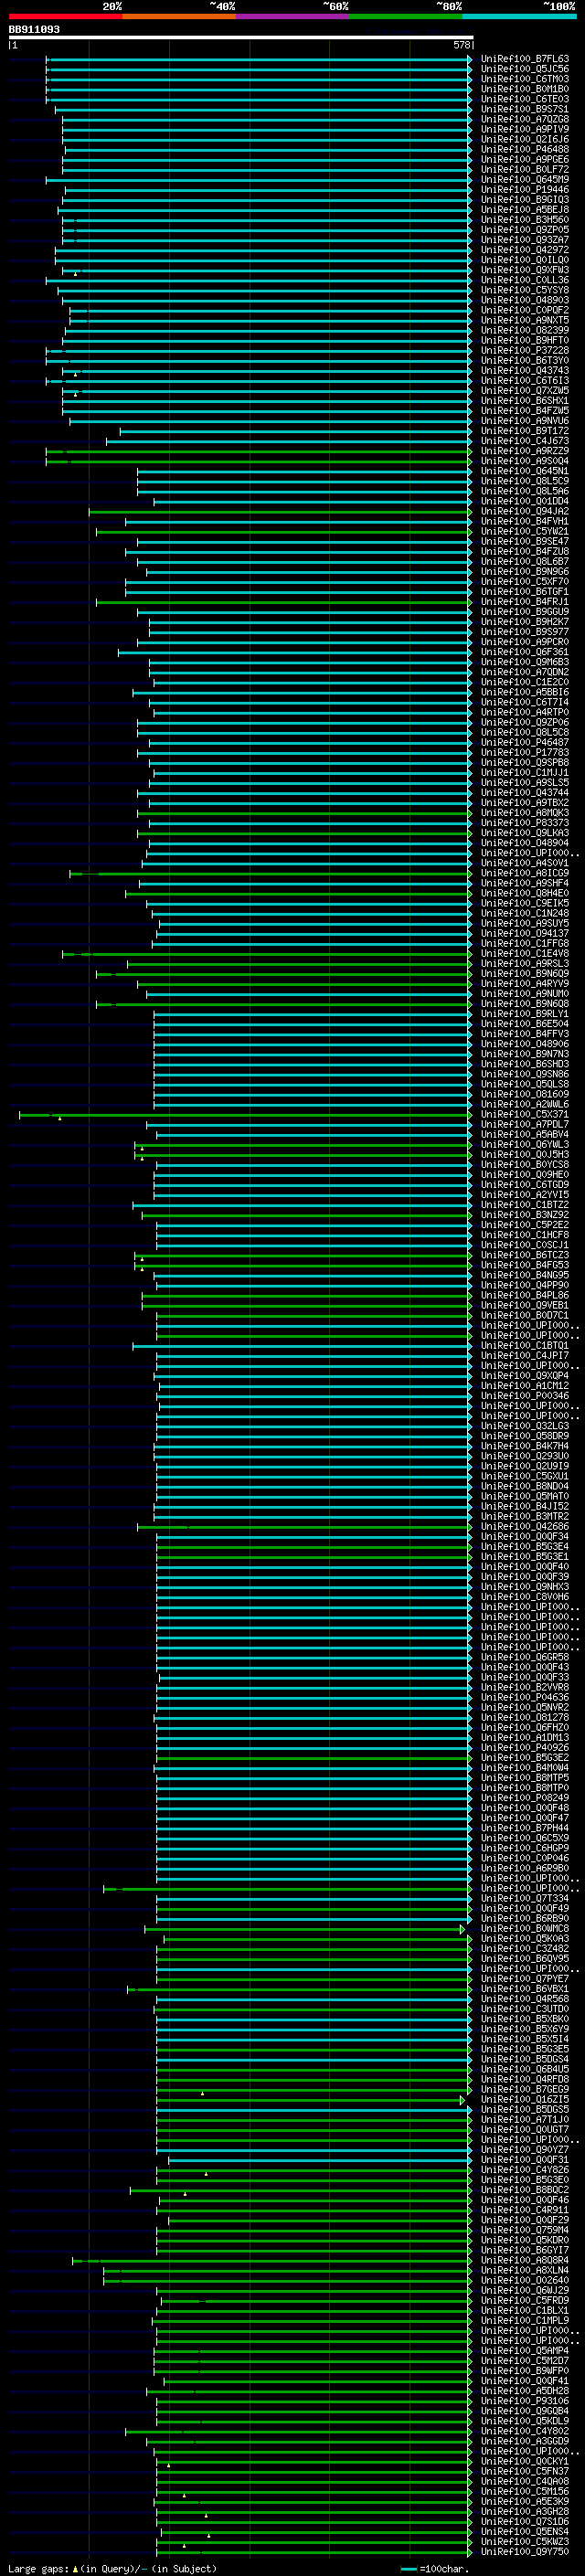Viewport: 585px width, 2576px height.
Task: Select the UniRef100_B3NZ92 label
Action: [x=525, y=1215]
